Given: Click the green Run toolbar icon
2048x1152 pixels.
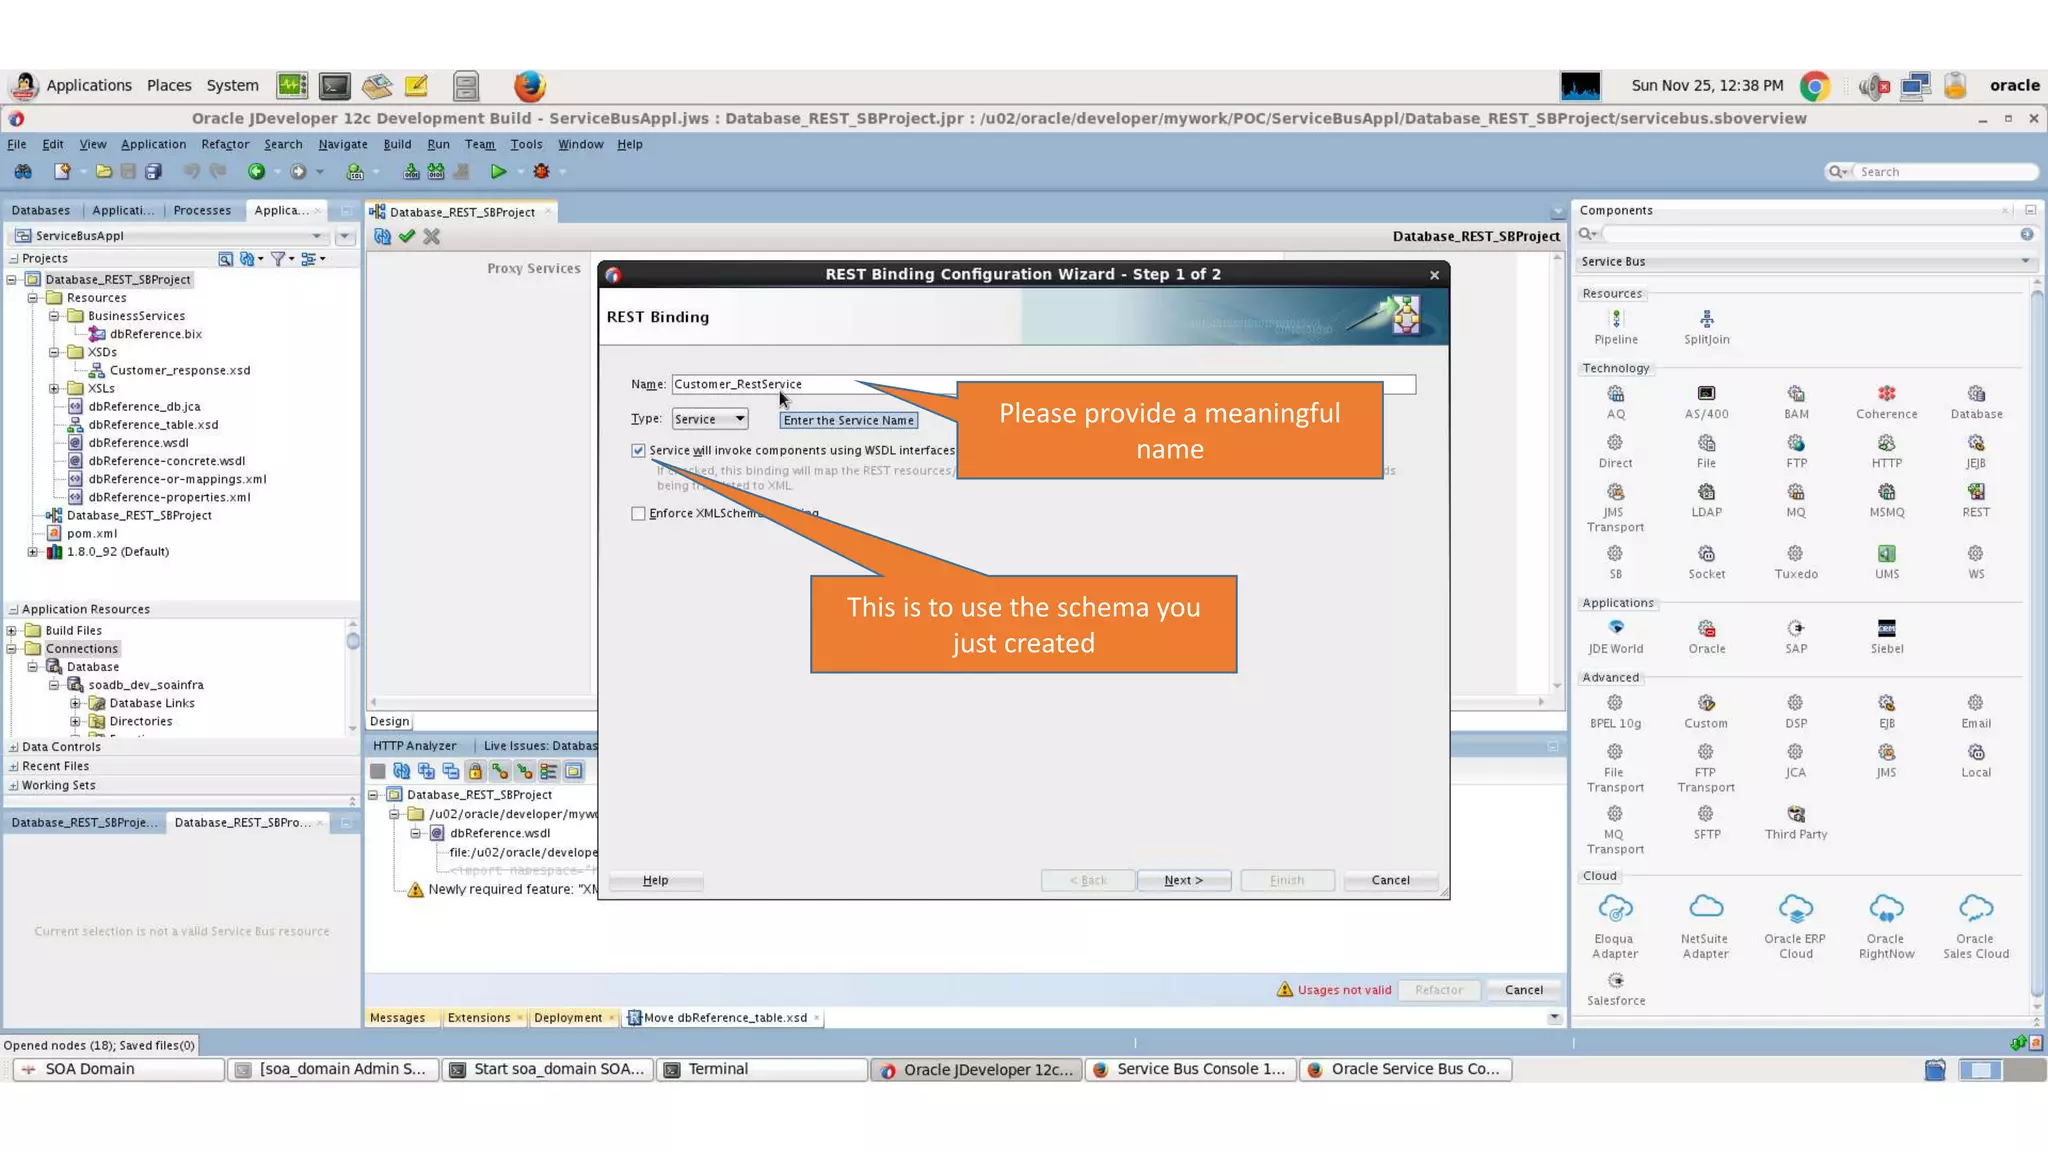Looking at the screenshot, I should (498, 172).
